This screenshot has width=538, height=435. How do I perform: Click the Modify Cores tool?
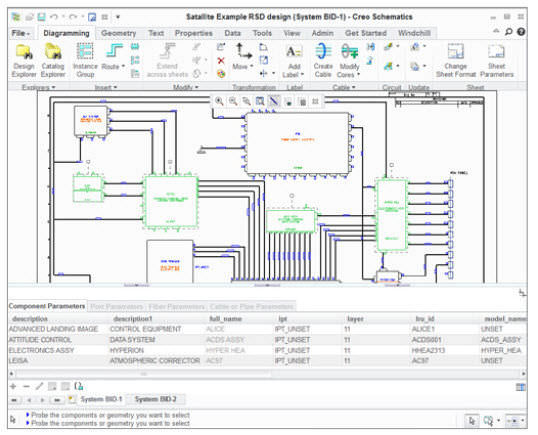[x=349, y=60]
